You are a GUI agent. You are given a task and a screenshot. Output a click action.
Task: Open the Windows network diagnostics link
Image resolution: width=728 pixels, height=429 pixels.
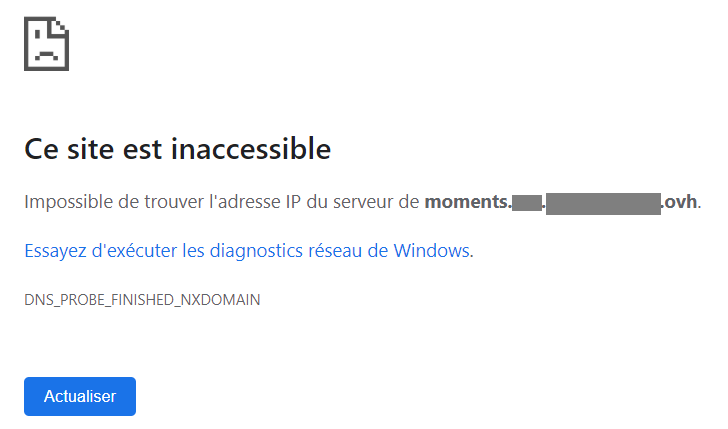[x=248, y=251]
